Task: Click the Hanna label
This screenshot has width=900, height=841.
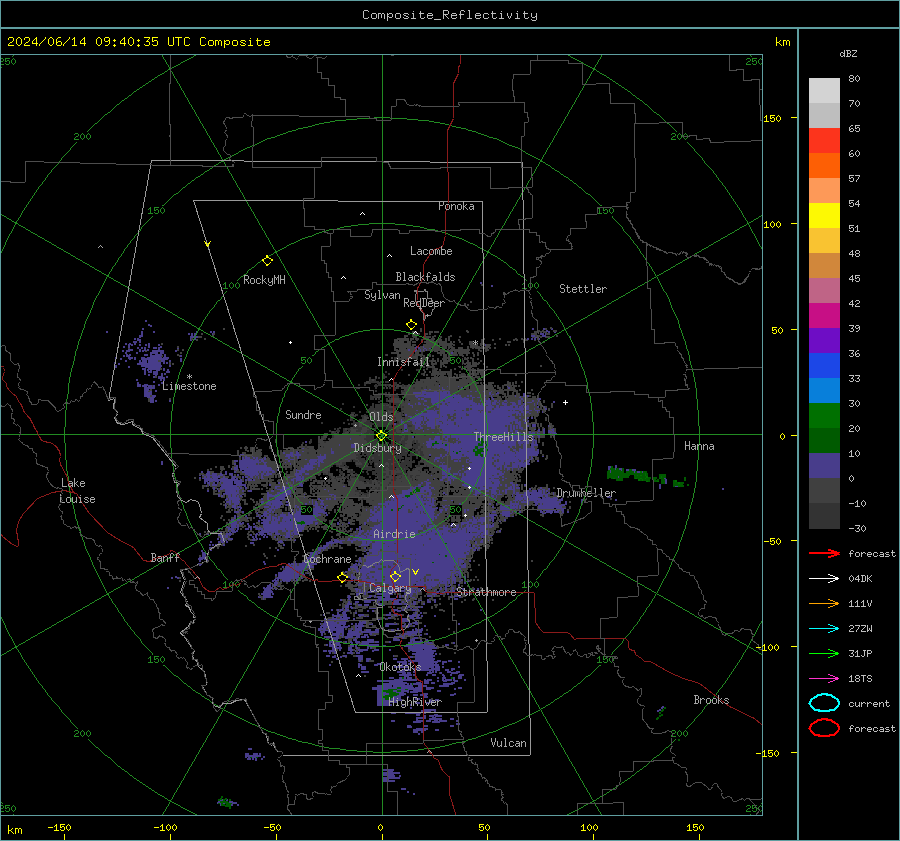Action: tap(699, 446)
